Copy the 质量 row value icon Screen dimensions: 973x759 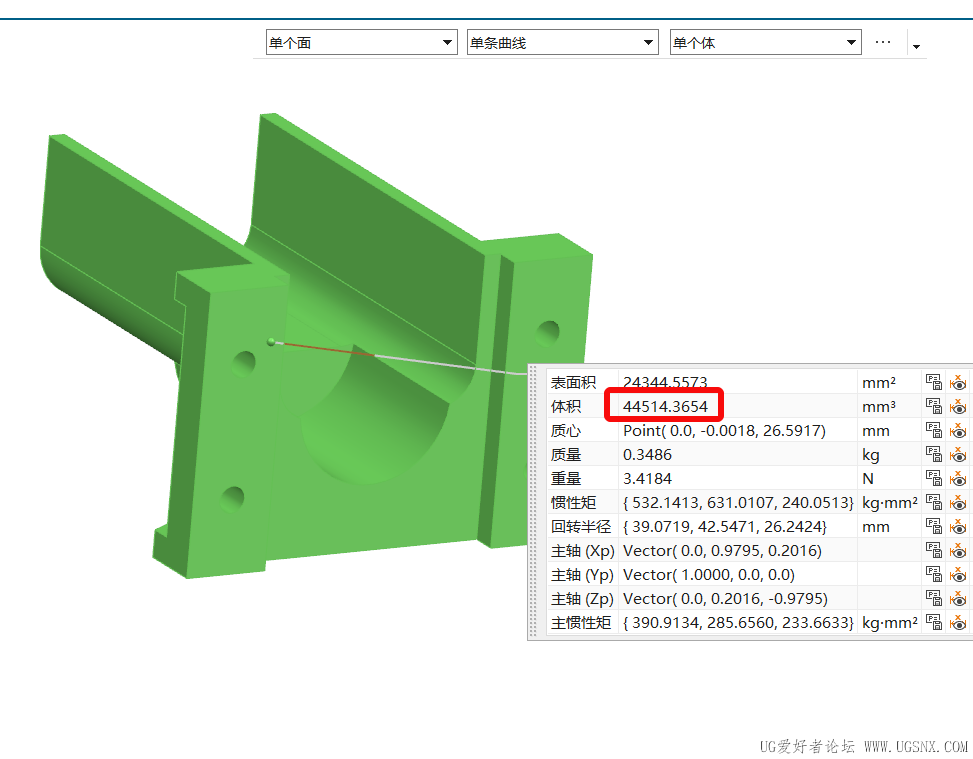933,454
